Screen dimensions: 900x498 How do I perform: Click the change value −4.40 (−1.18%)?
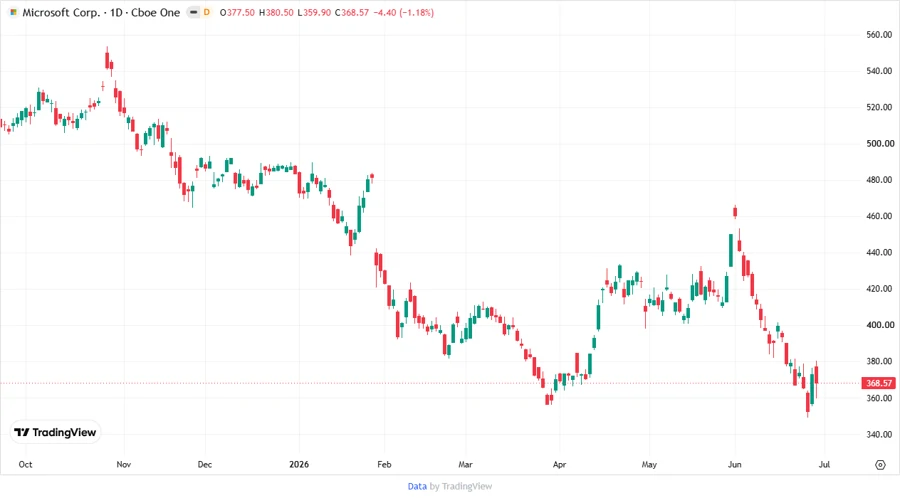[x=404, y=12]
